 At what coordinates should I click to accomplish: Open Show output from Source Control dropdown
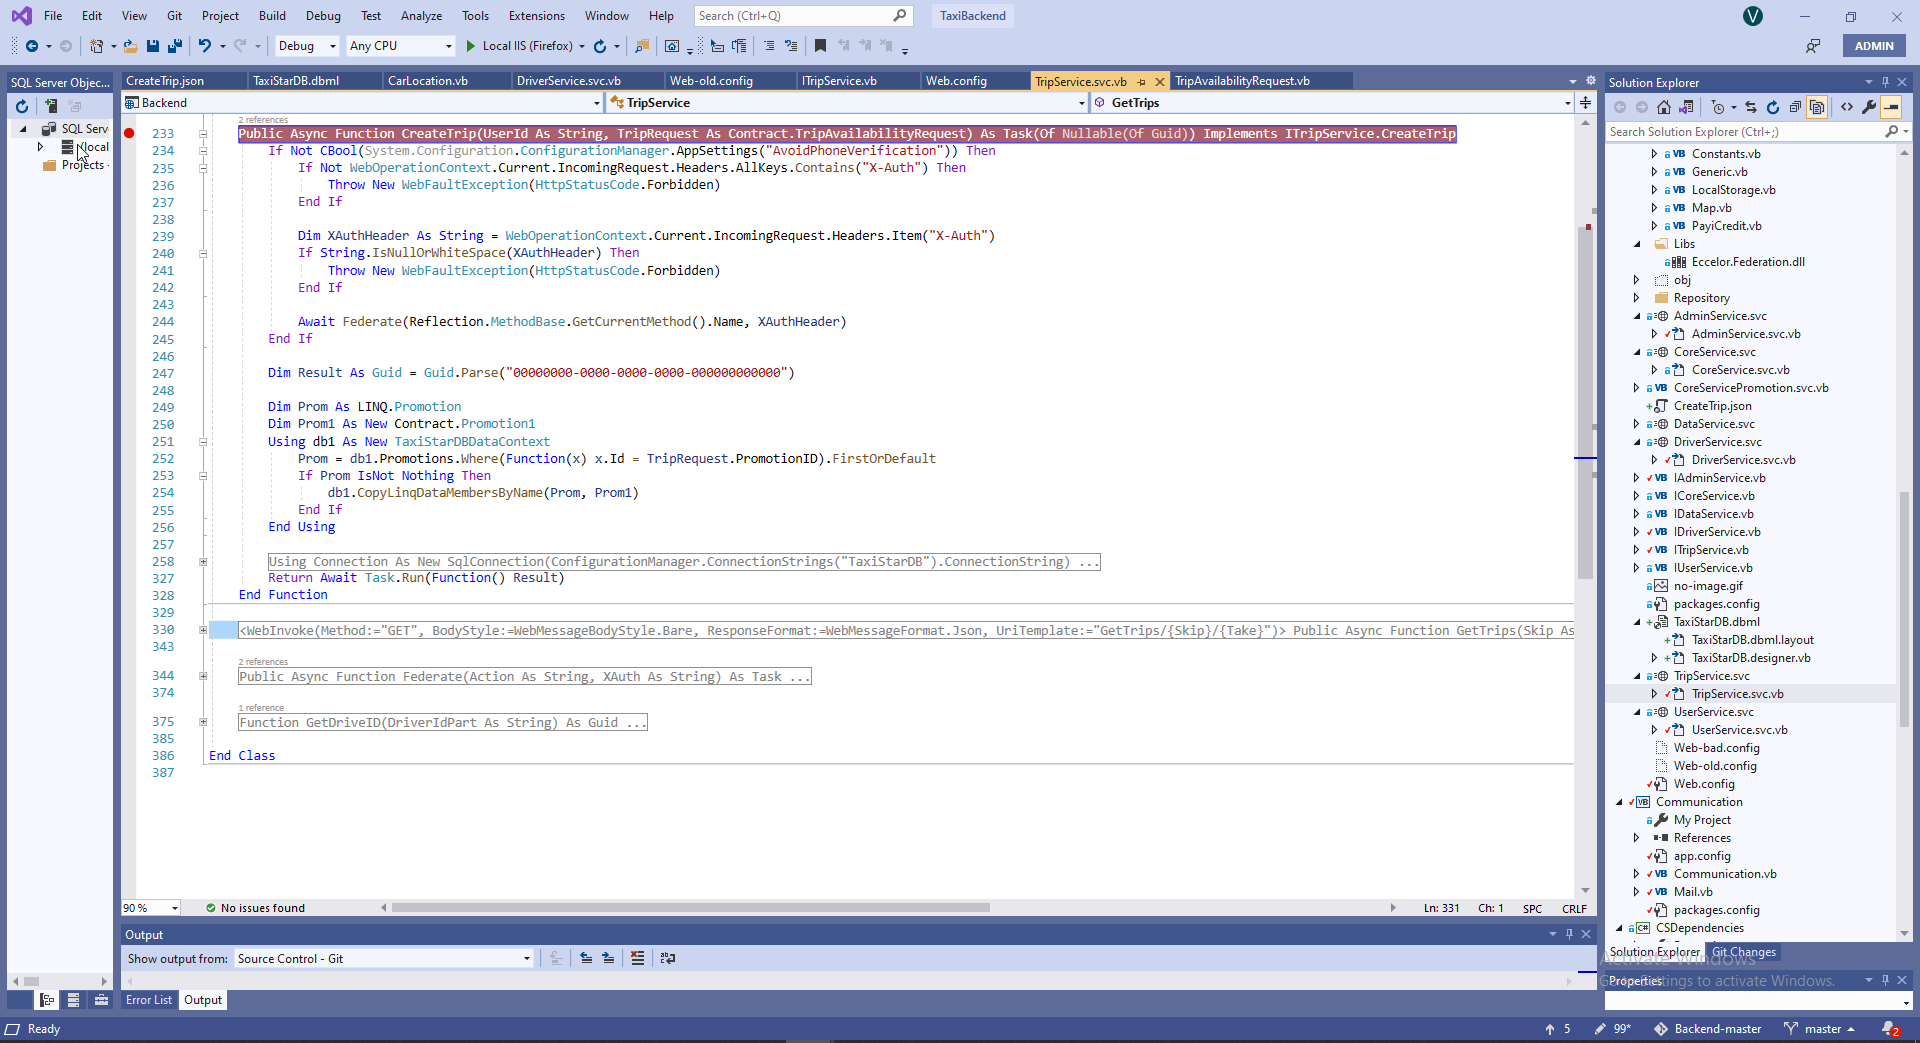[384, 958]
